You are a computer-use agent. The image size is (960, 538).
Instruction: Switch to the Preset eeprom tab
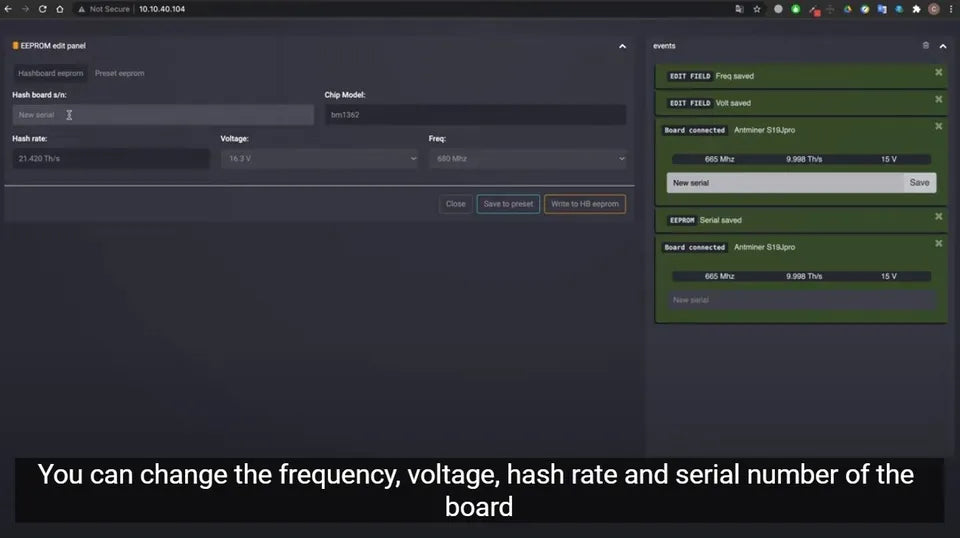pyautogui.click(x=118, y=73)
